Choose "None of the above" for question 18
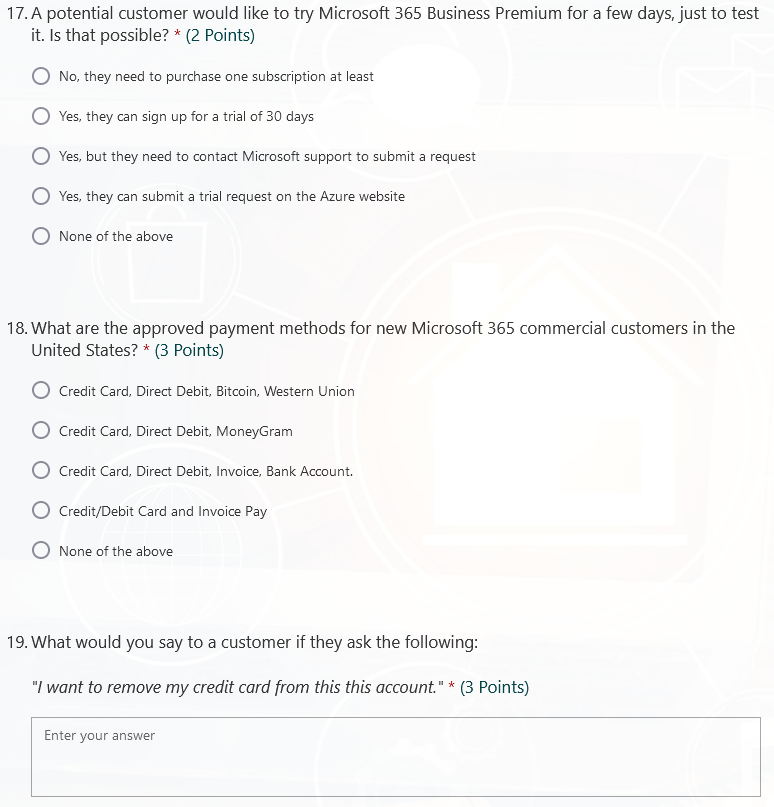774x807 pixels. pos(41,550)
